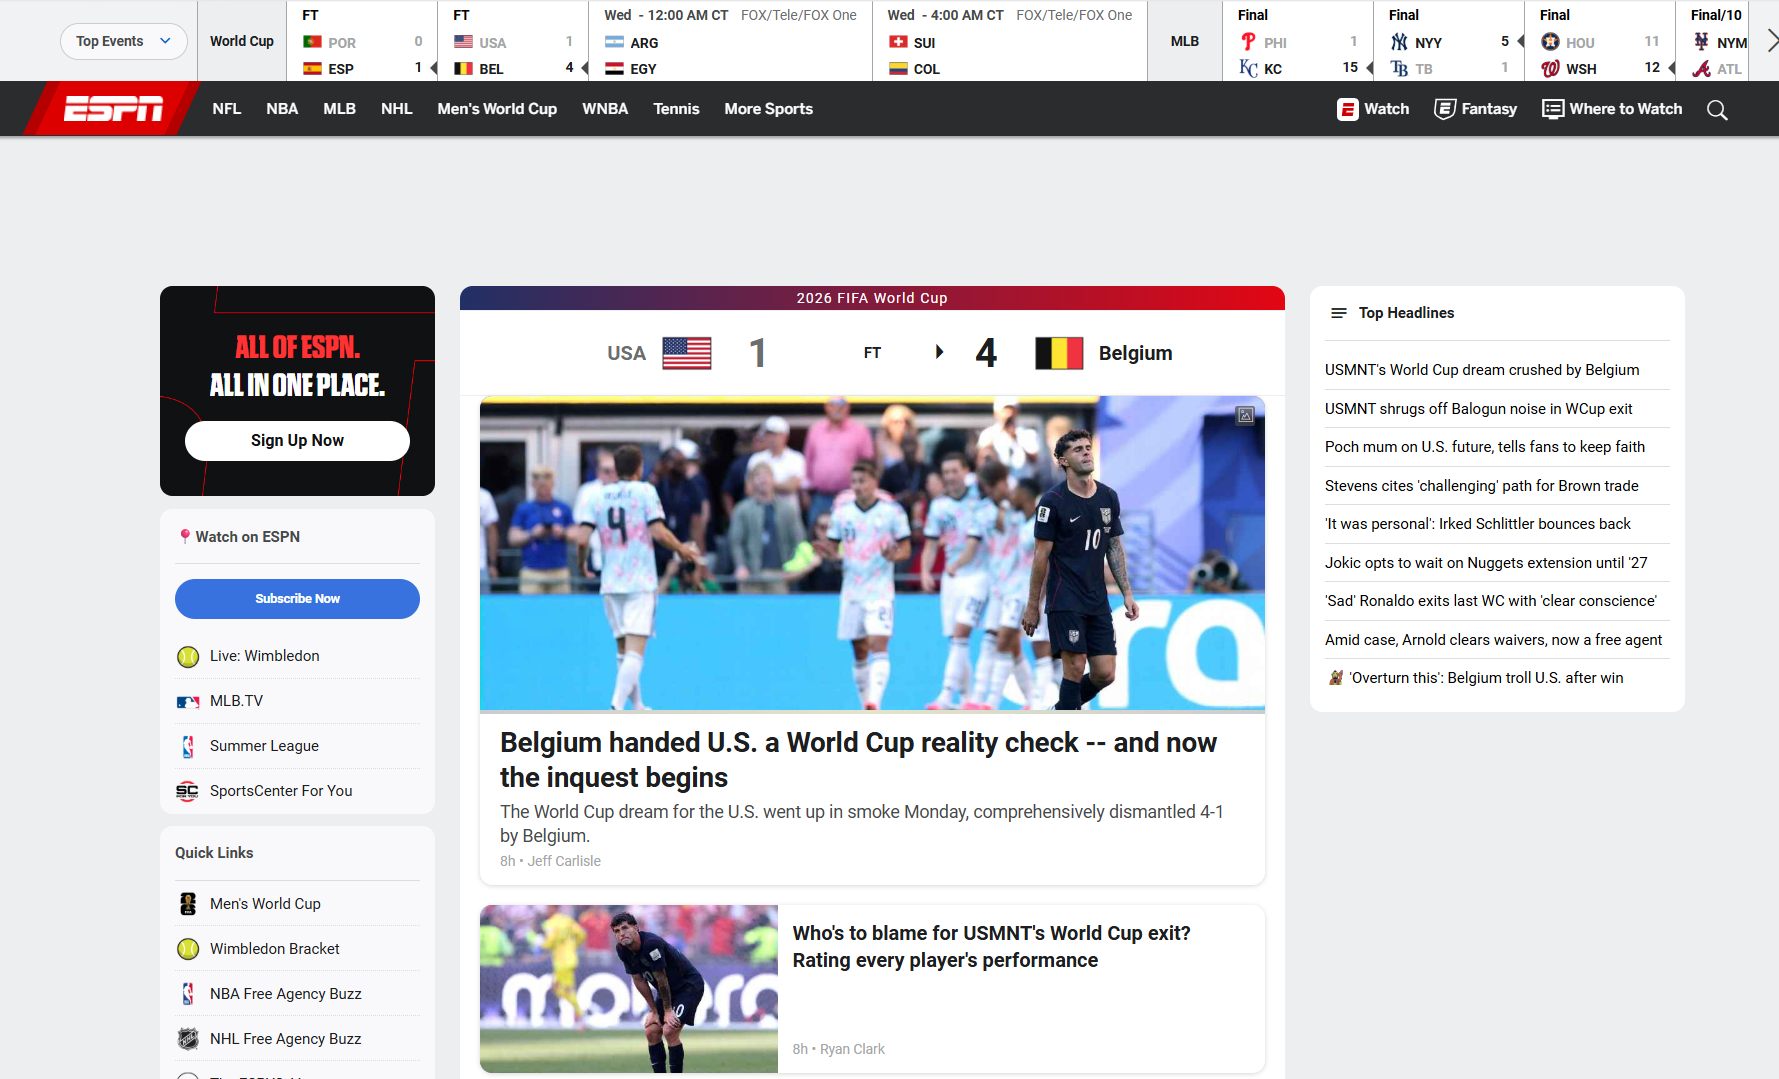This screenshot has height=1079, width=1779.
Task: Click the Belgium flag in the match header
Action: (x=1059, y=353)
